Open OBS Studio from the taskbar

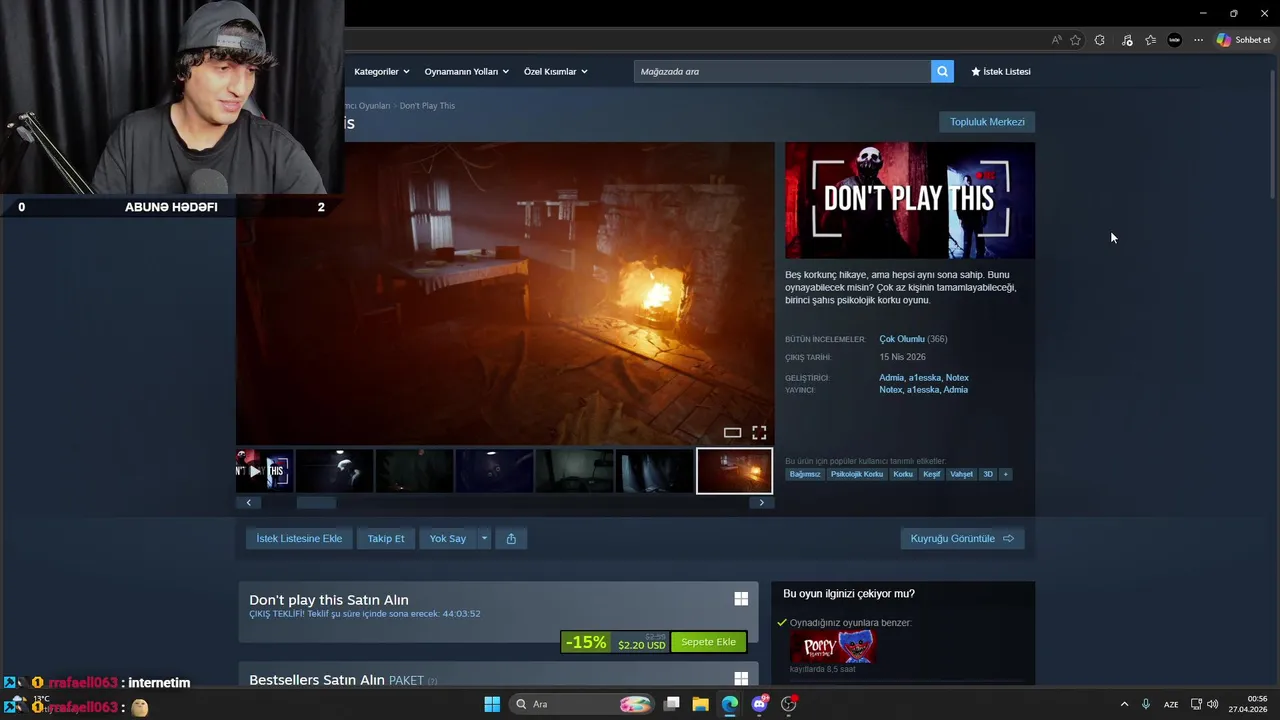click(789, 704)
